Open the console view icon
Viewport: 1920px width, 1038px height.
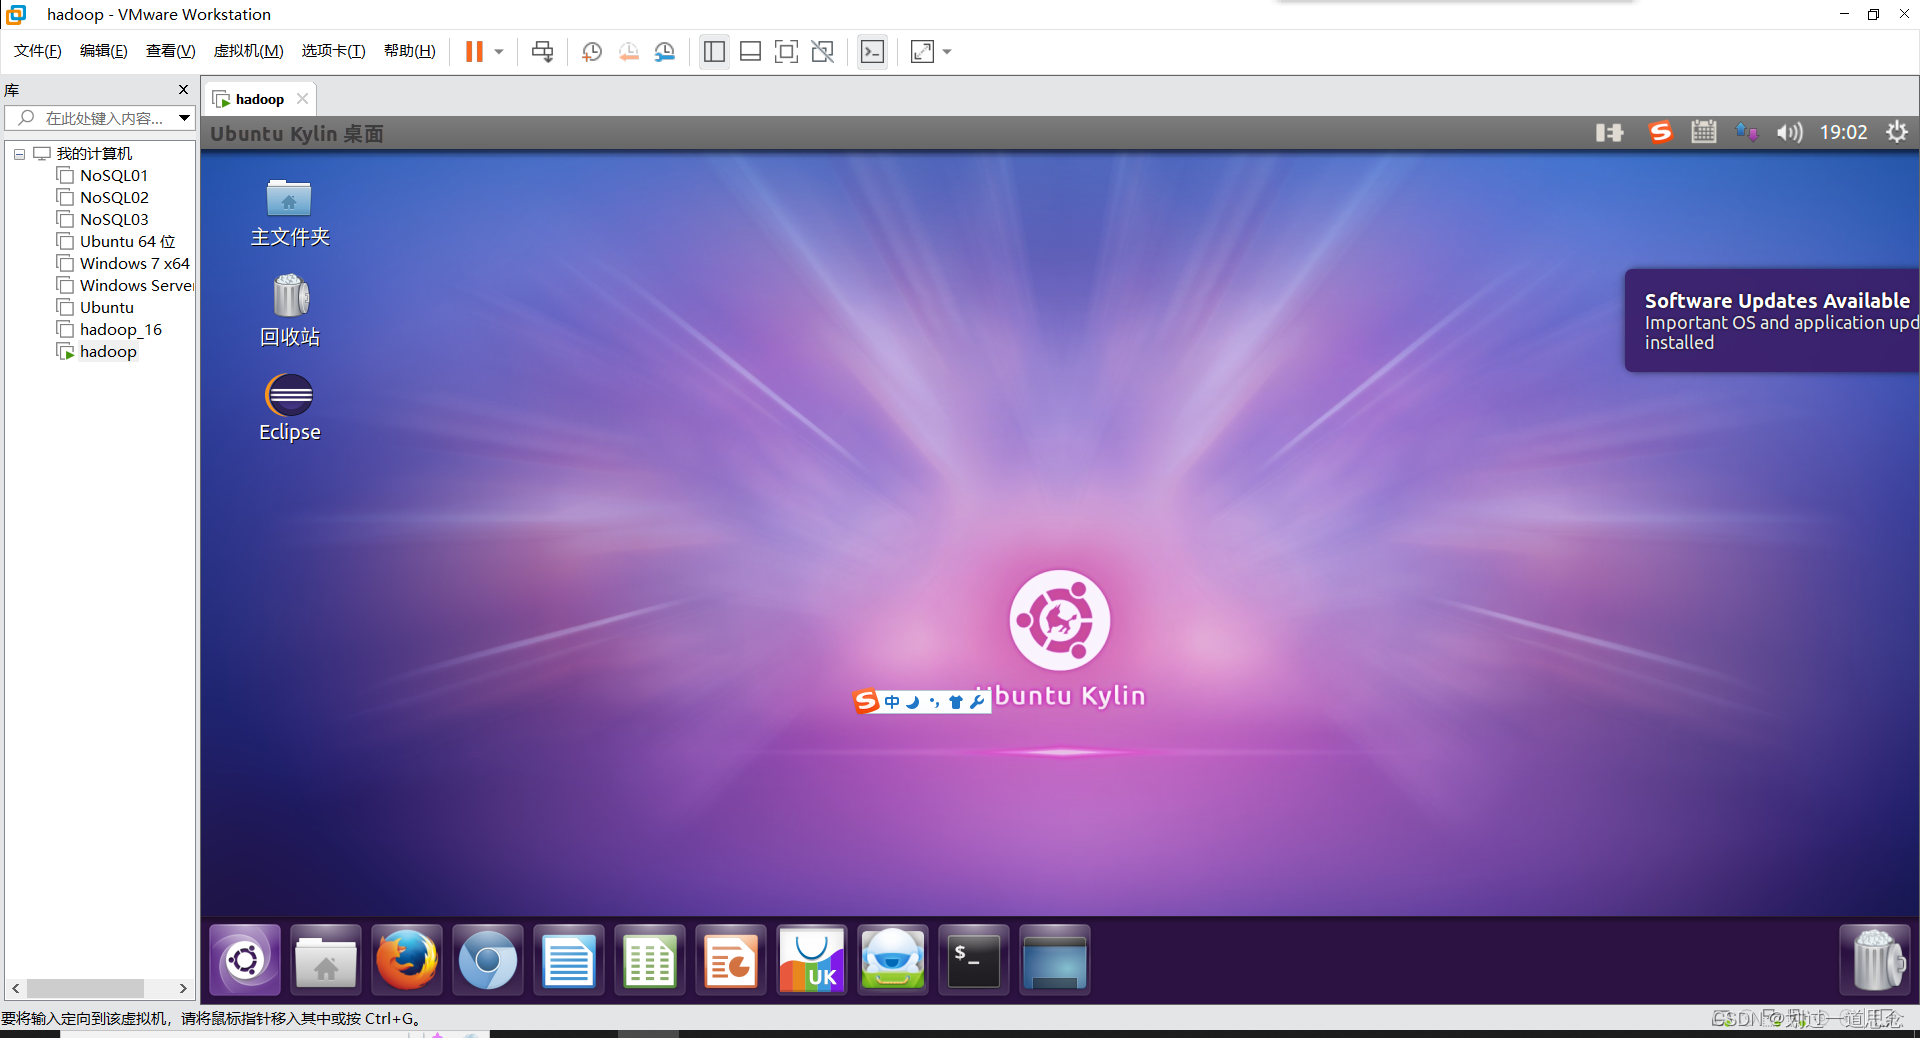point(872,51)
